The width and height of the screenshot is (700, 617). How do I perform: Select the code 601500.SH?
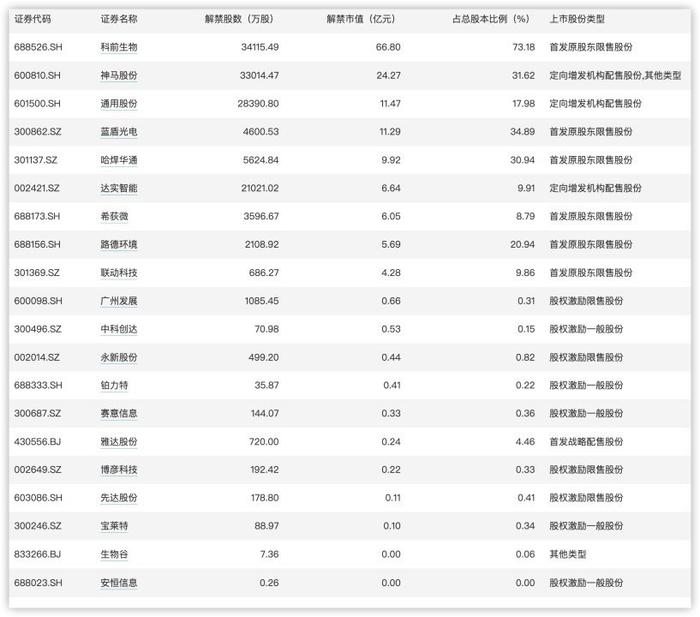[x=38, y=103]
